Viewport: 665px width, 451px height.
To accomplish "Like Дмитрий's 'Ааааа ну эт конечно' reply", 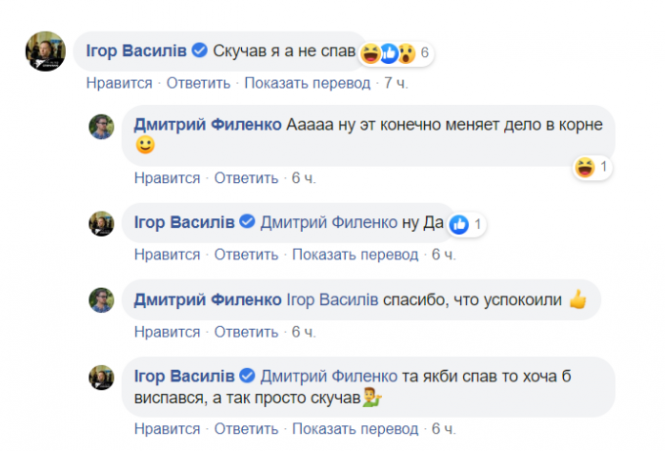I will click(x=167, y=178).
